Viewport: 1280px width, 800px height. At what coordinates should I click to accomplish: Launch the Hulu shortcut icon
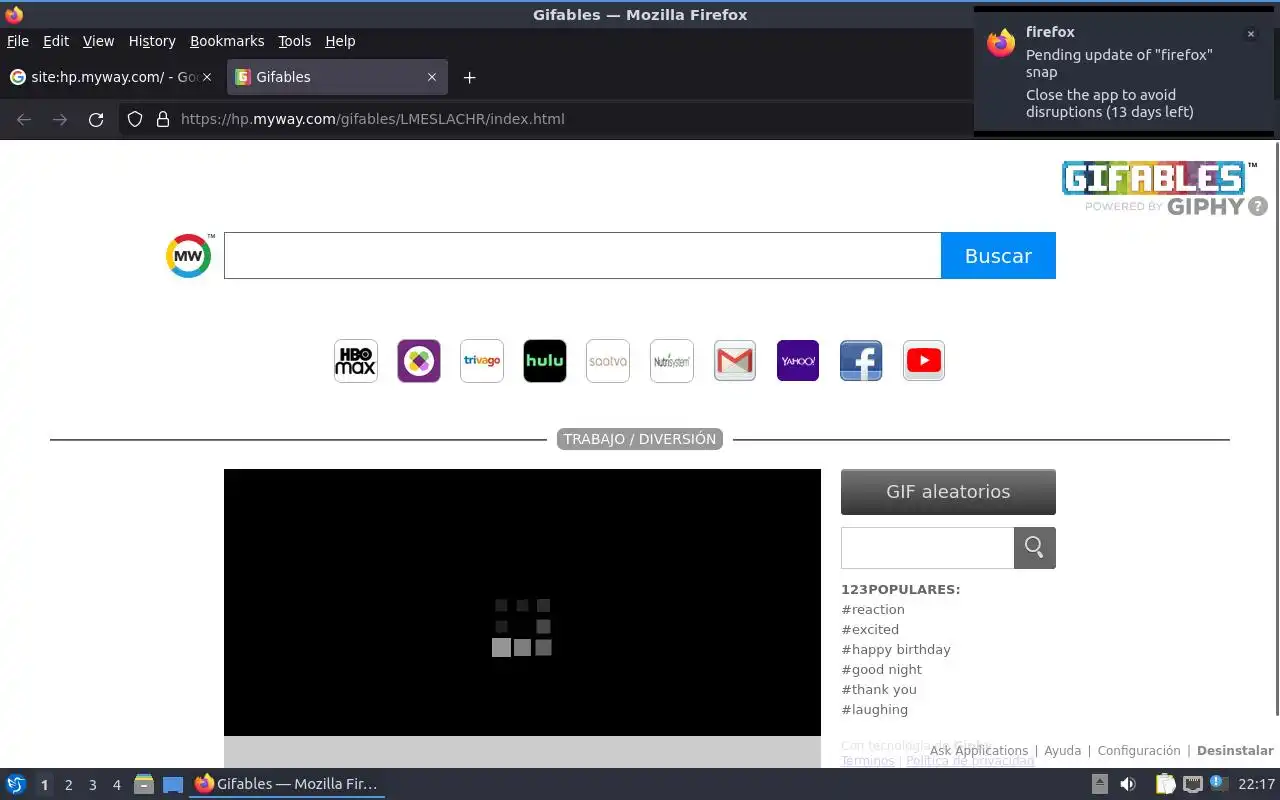pyautogui.click(x=545, y=361)
